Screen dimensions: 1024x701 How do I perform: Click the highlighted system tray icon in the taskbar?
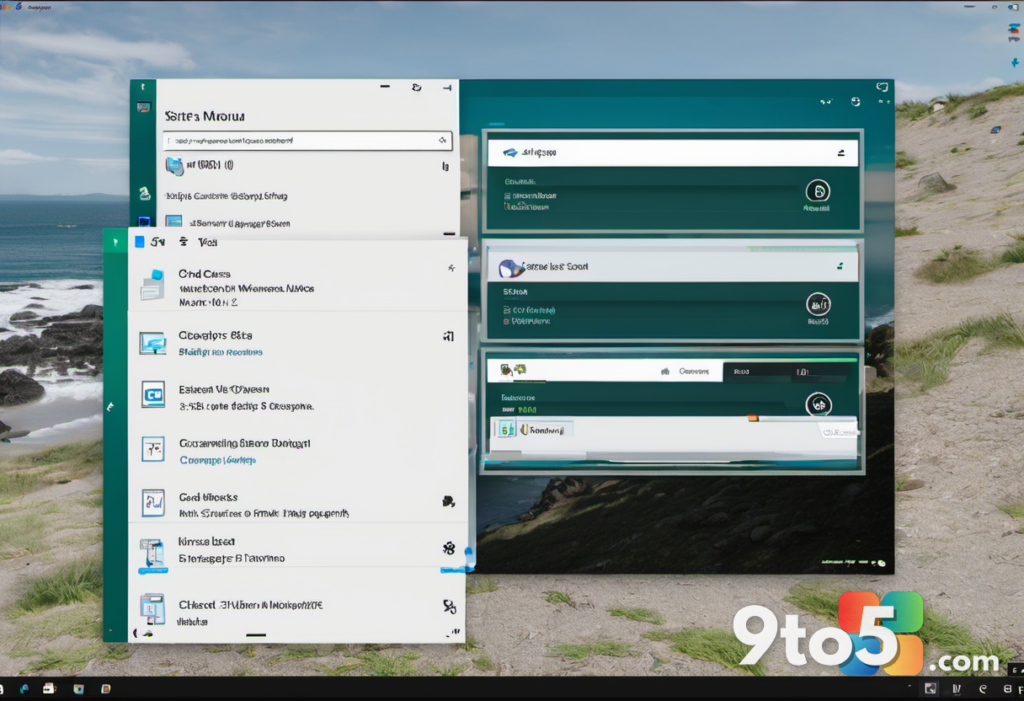(930, 689)
